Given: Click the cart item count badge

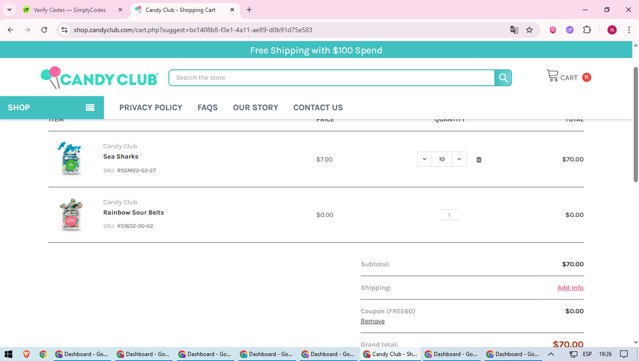Looking at the screenshot, I should point(586,77).
